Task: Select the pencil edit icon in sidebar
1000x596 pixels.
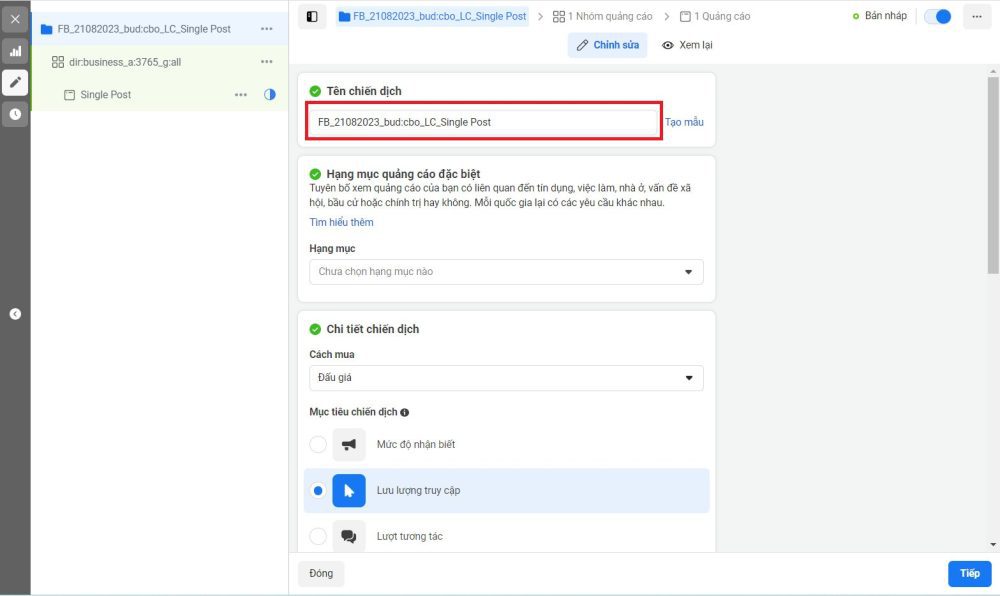Action: 15,82
